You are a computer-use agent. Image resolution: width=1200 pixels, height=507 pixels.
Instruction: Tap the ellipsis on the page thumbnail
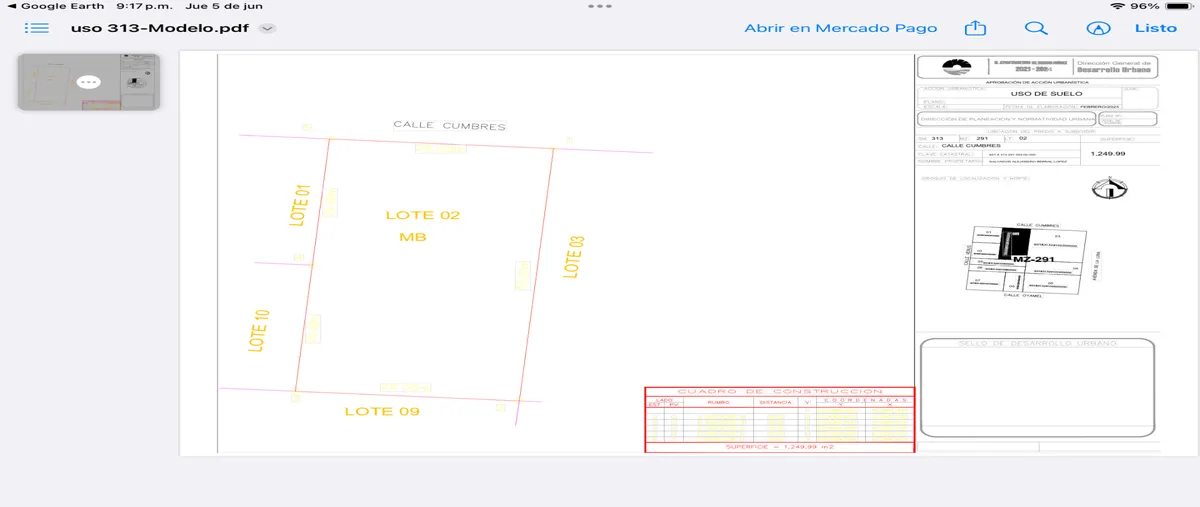pos(89,81)
